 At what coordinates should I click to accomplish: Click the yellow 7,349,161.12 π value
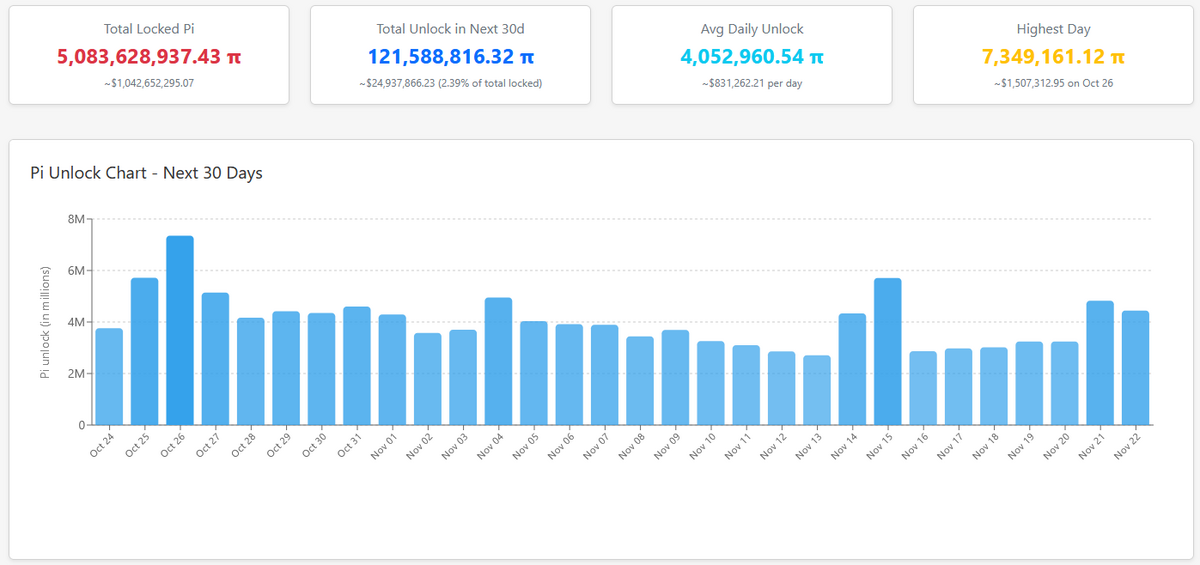click(x=1053, y=57)
